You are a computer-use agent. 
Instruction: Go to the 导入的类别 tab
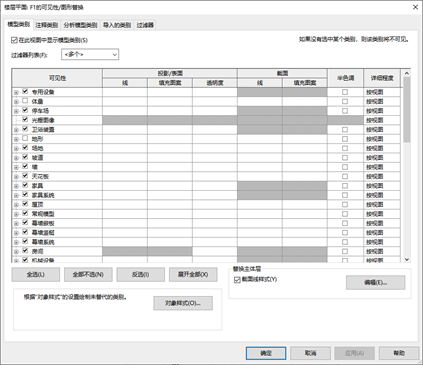point(117,25)
